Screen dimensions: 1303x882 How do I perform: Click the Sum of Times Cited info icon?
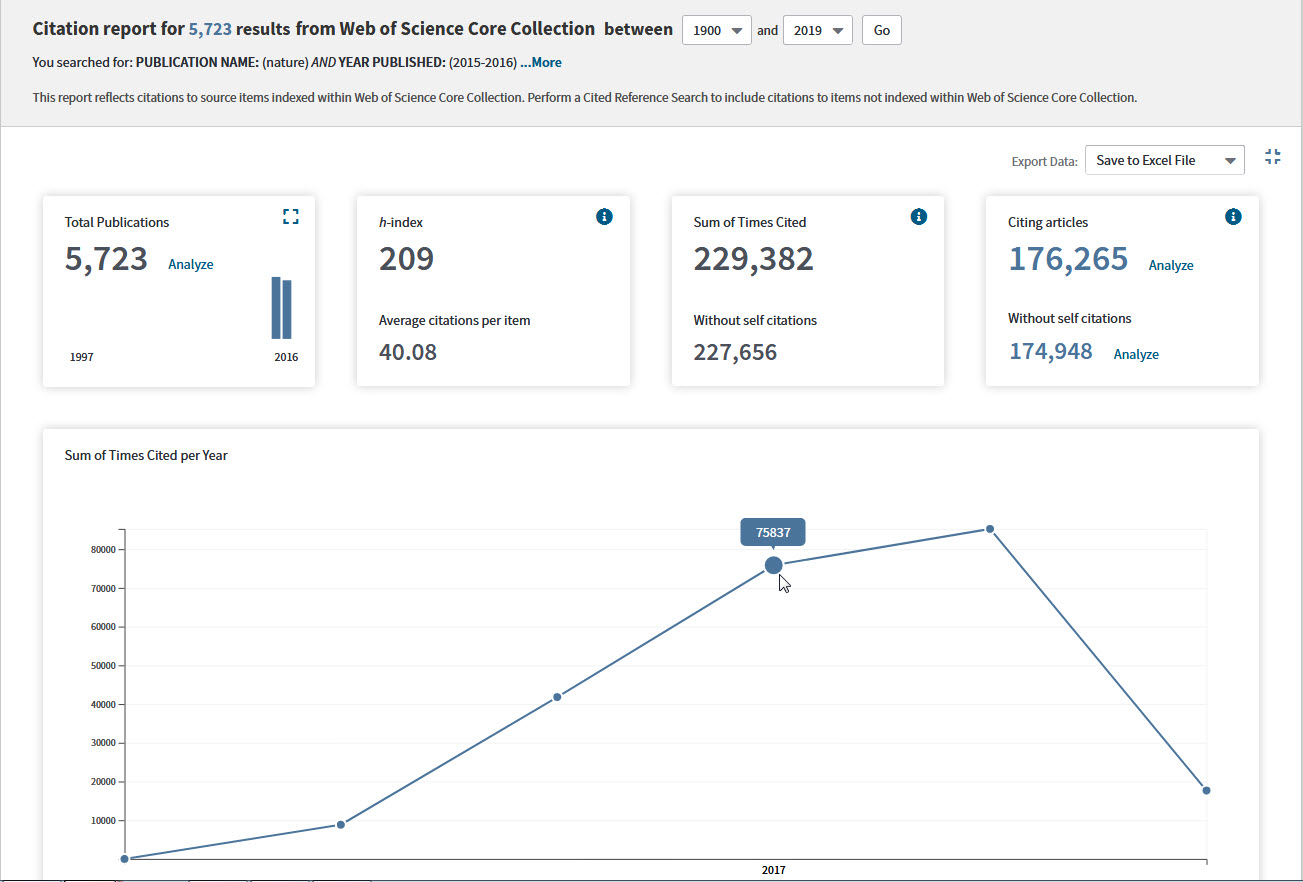(919, 216)
